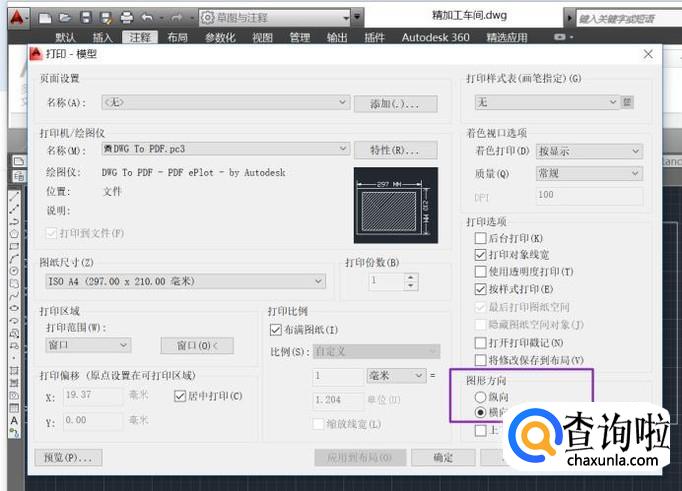Click the Save As icon
This screenshot has height=491, width=682.
coord(106,18)
